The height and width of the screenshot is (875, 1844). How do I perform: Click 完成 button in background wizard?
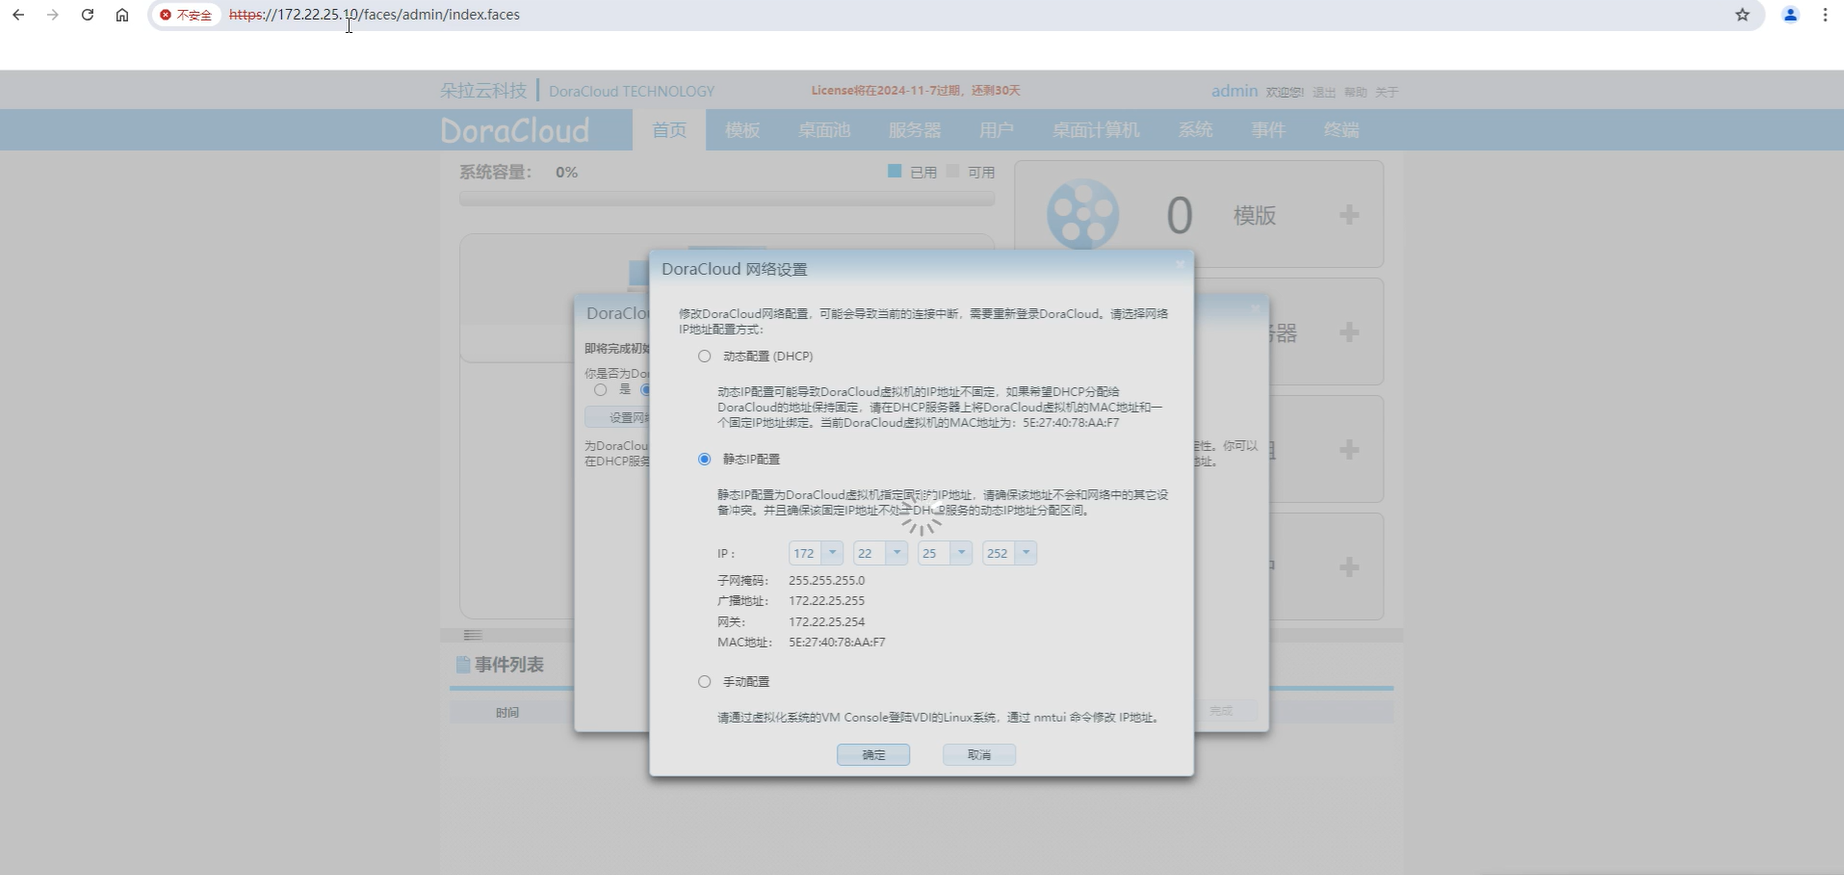coord(1221,711)
